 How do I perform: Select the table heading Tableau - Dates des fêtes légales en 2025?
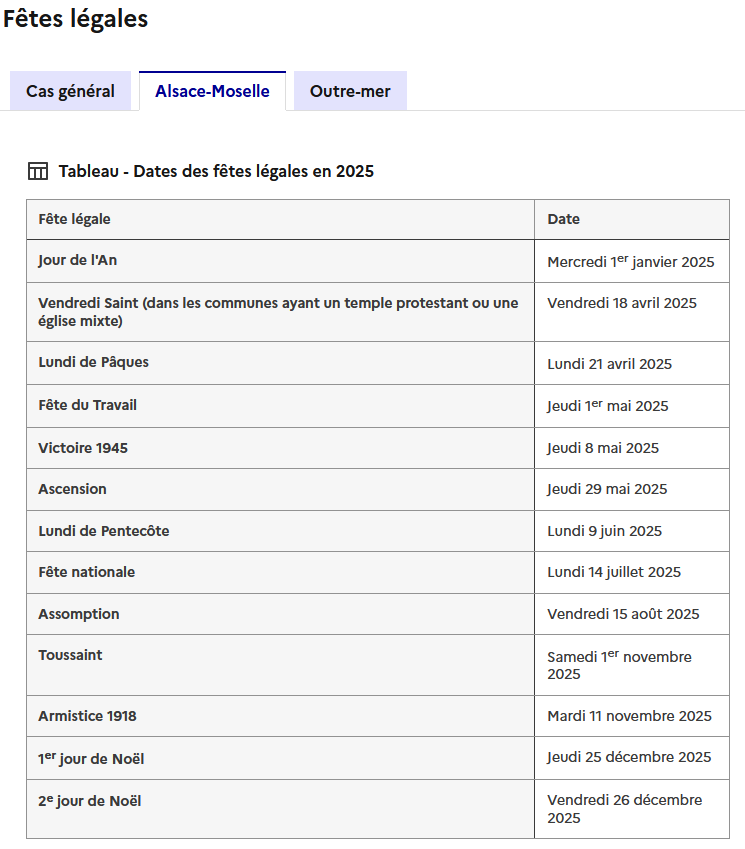(214, 171)
